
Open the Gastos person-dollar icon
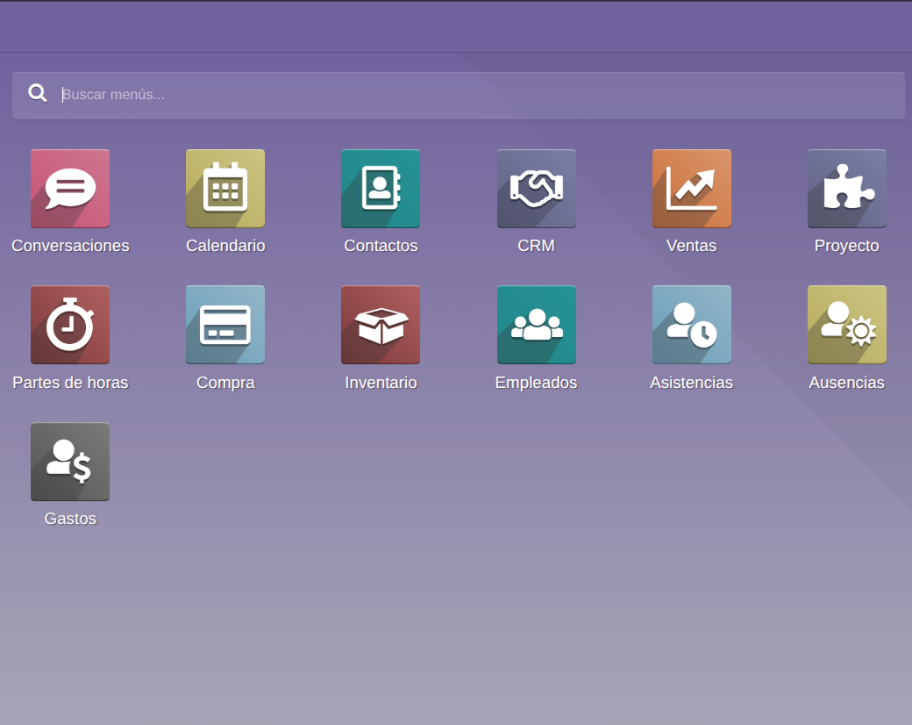pyautogui.click(x=70, y=462)
